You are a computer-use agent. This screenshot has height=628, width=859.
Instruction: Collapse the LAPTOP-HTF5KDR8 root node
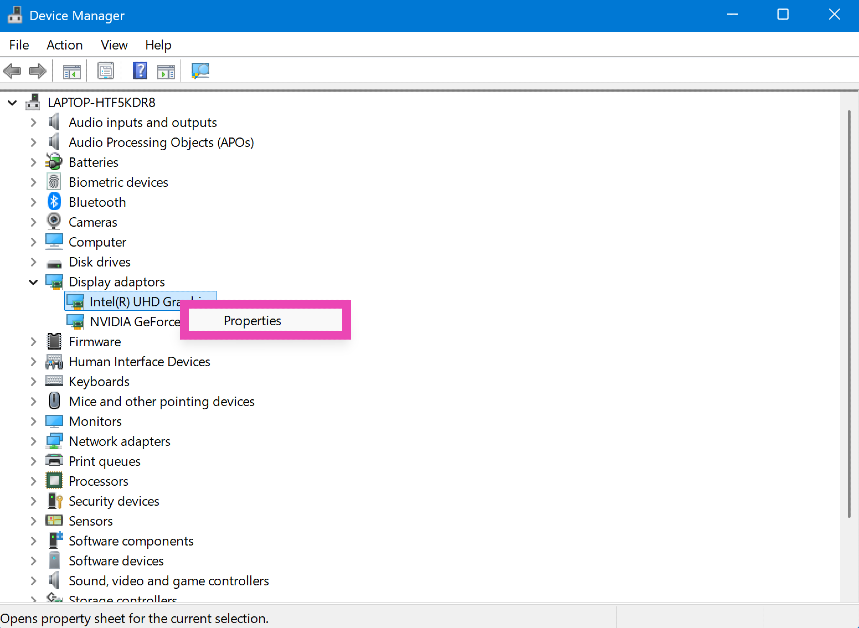13,102
